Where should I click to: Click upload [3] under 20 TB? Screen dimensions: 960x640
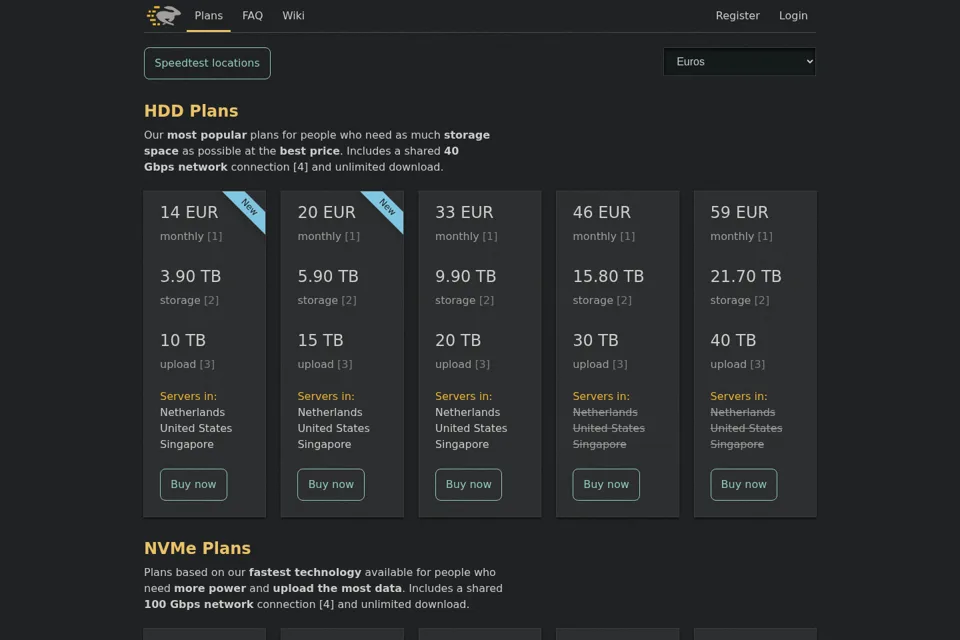(x=462, y=364)
